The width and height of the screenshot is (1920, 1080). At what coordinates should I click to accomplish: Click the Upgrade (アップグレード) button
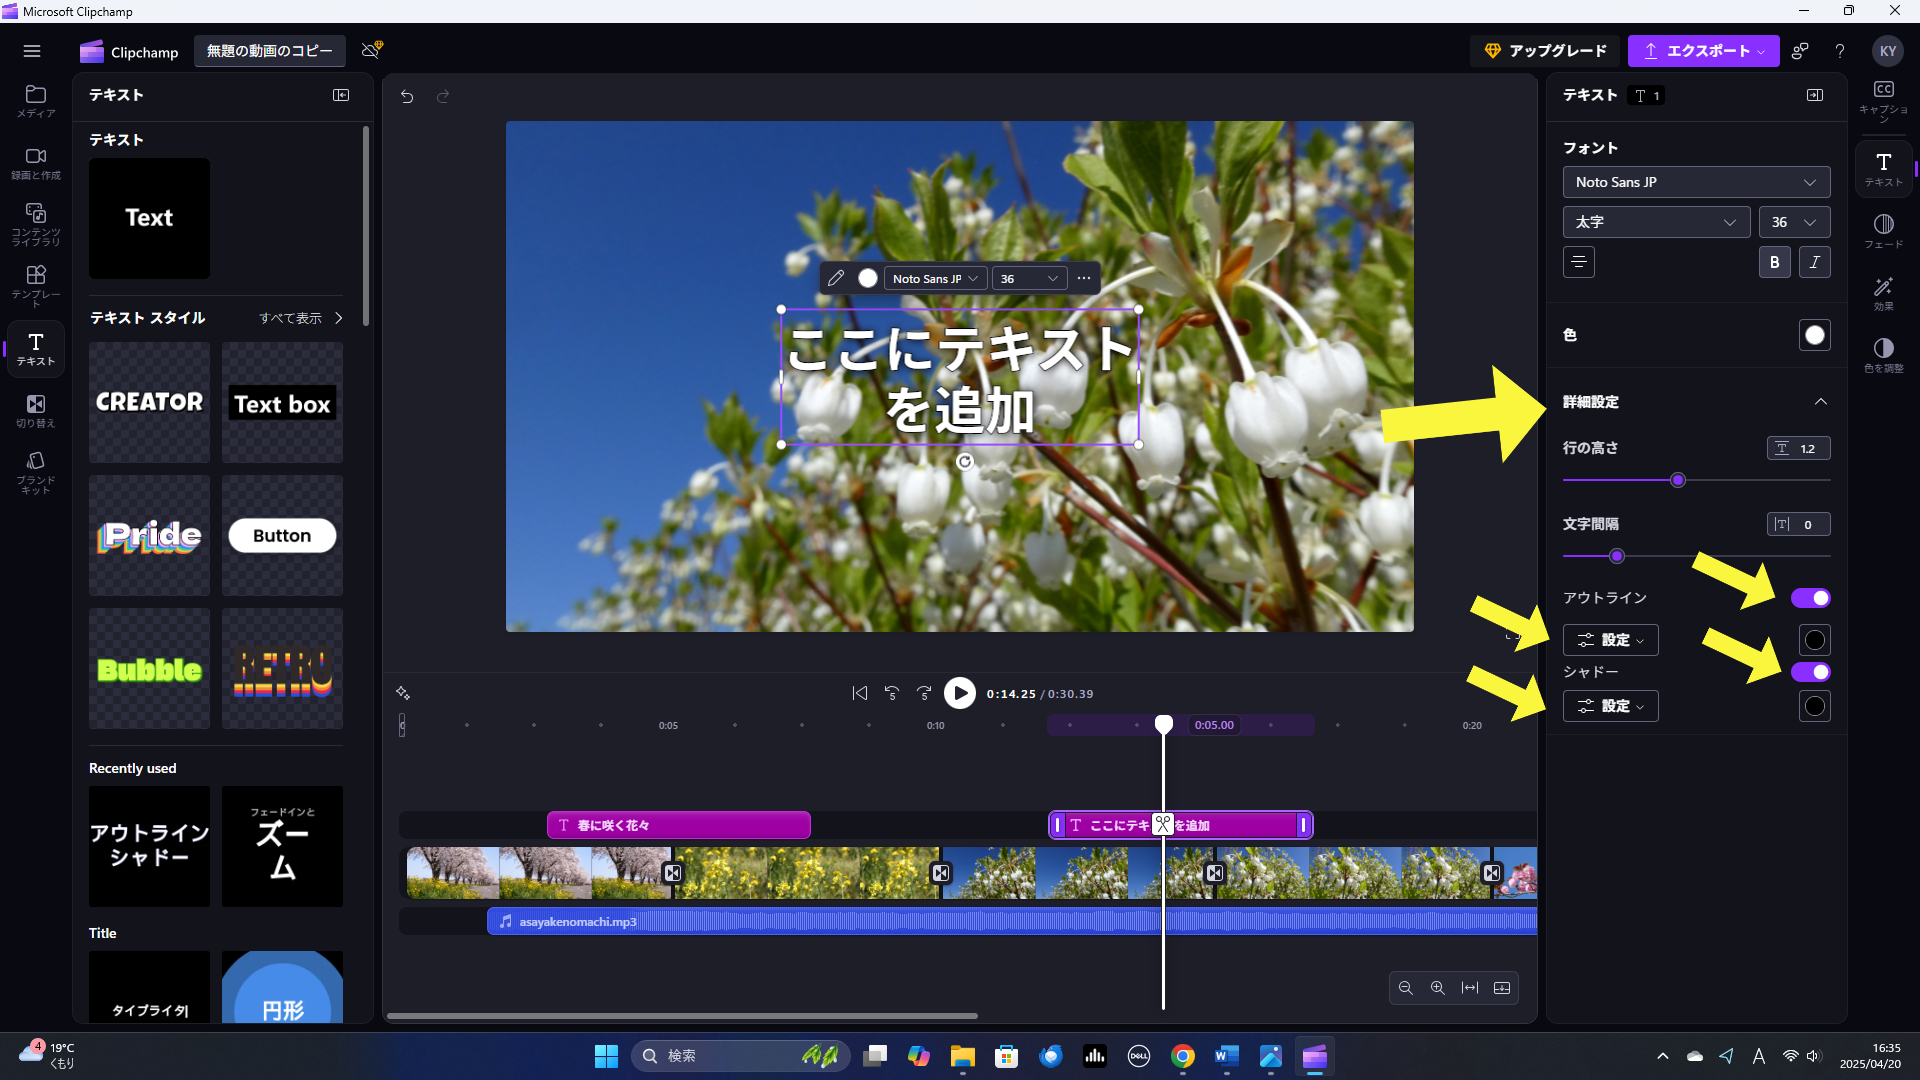1545,51
